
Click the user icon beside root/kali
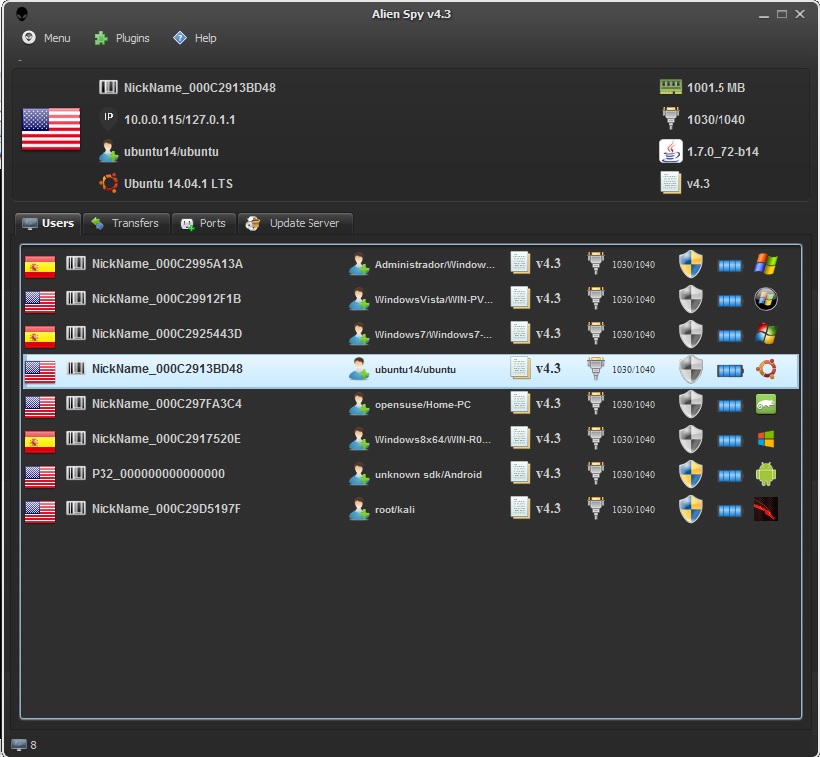(x=359, y=509)
